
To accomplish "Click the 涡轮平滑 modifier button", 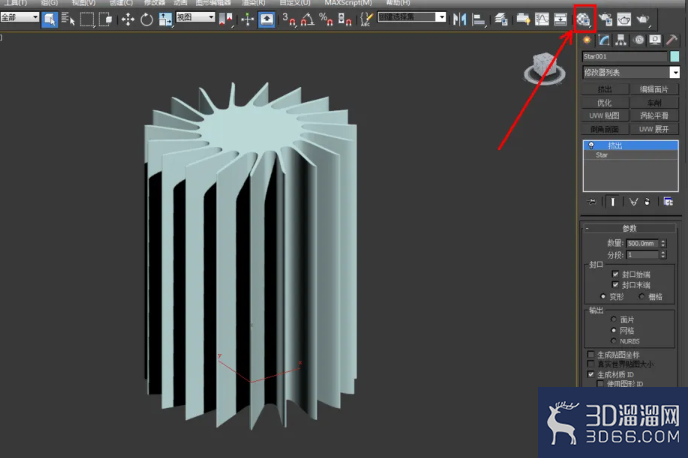I will pyautogui.click(x=654, y=116).
